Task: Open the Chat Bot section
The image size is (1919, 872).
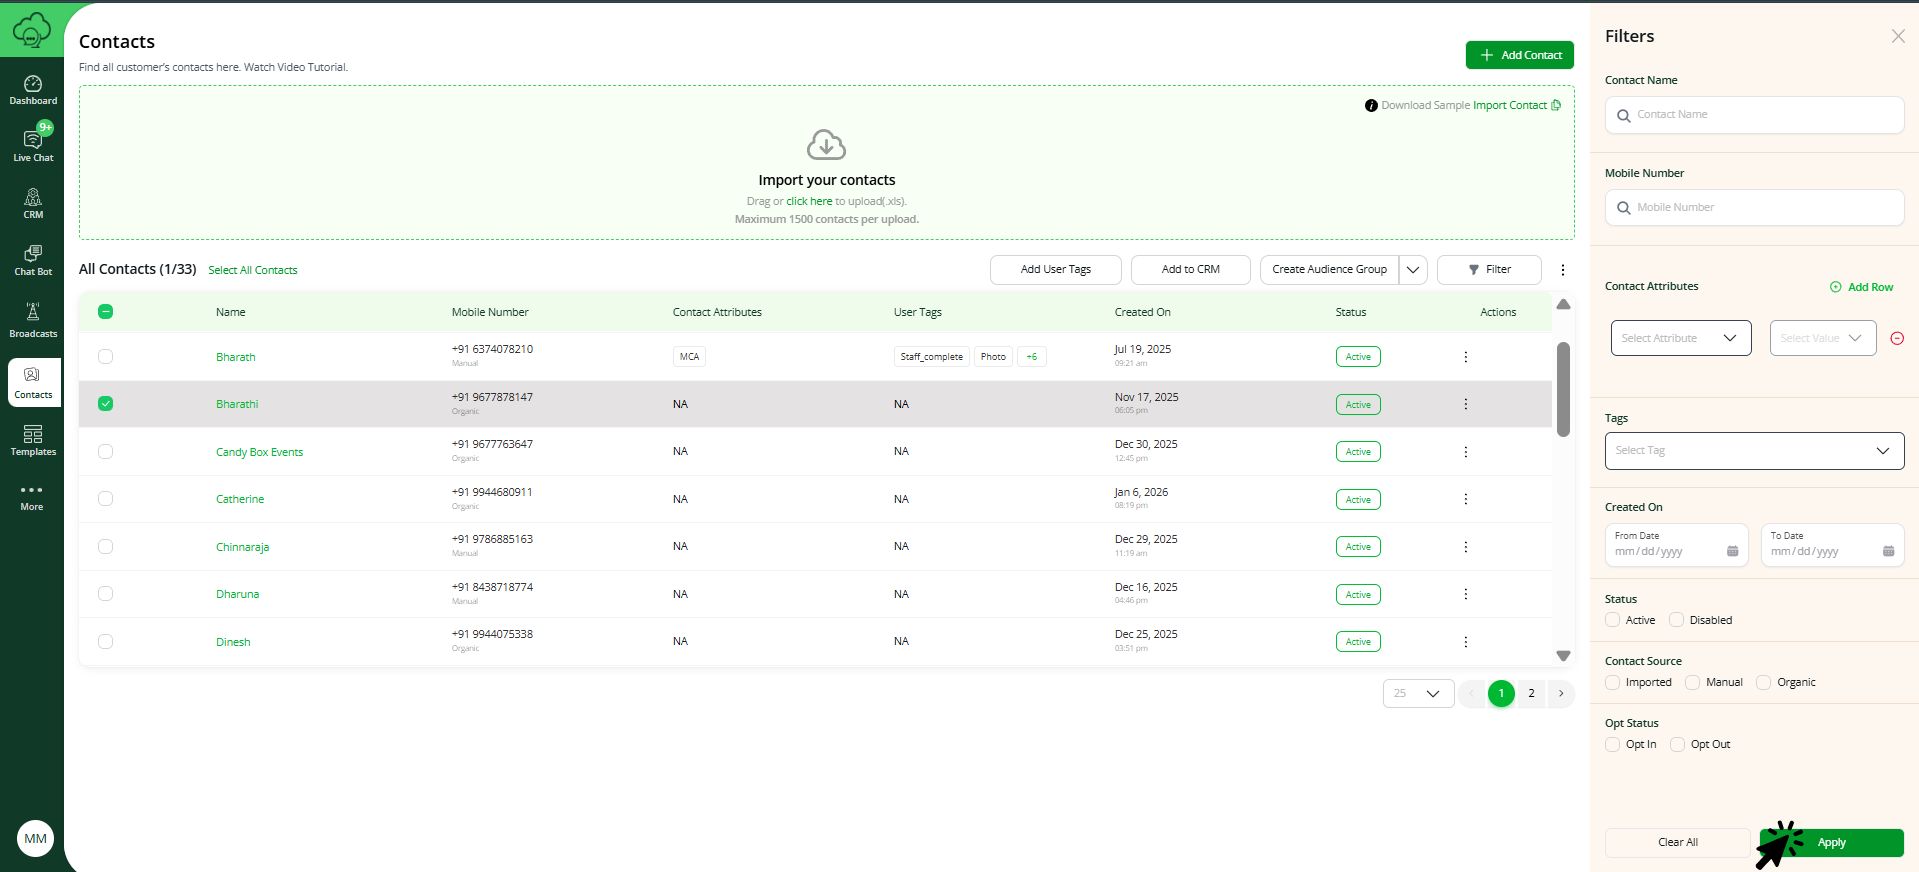Action: 33,260
